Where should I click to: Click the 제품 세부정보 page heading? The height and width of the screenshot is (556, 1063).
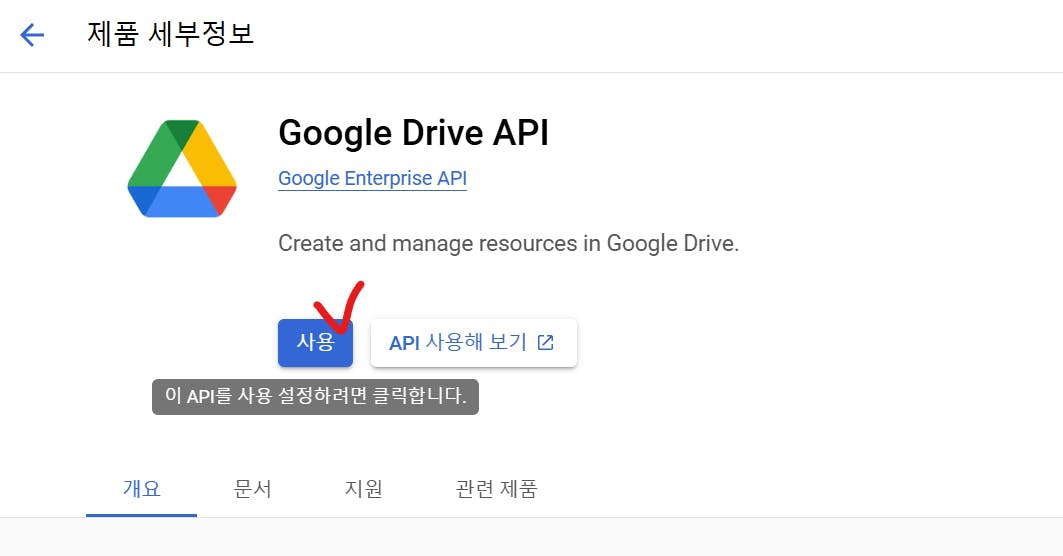pos(170,34)
